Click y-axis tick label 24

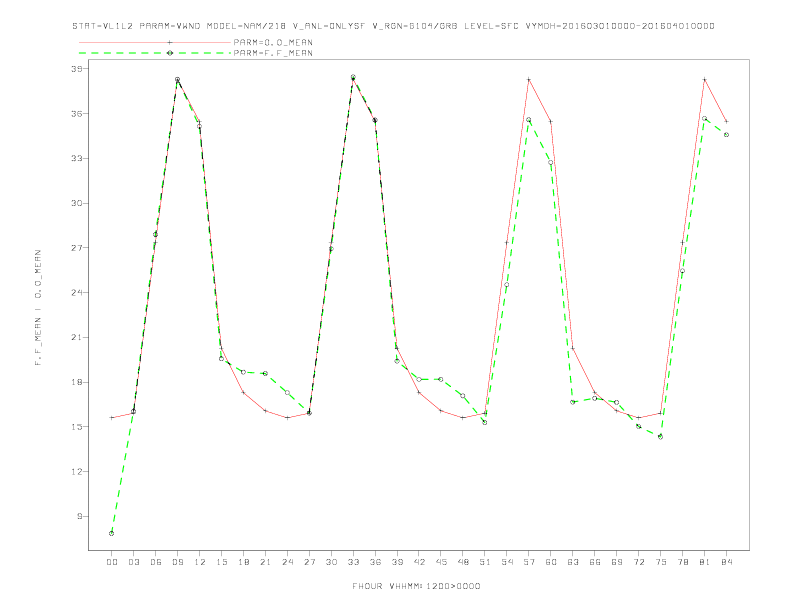[x=76, y=292]
